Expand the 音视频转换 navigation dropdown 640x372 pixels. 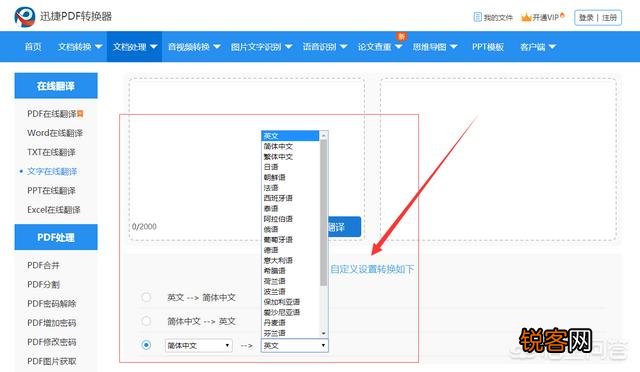[194, 47]
